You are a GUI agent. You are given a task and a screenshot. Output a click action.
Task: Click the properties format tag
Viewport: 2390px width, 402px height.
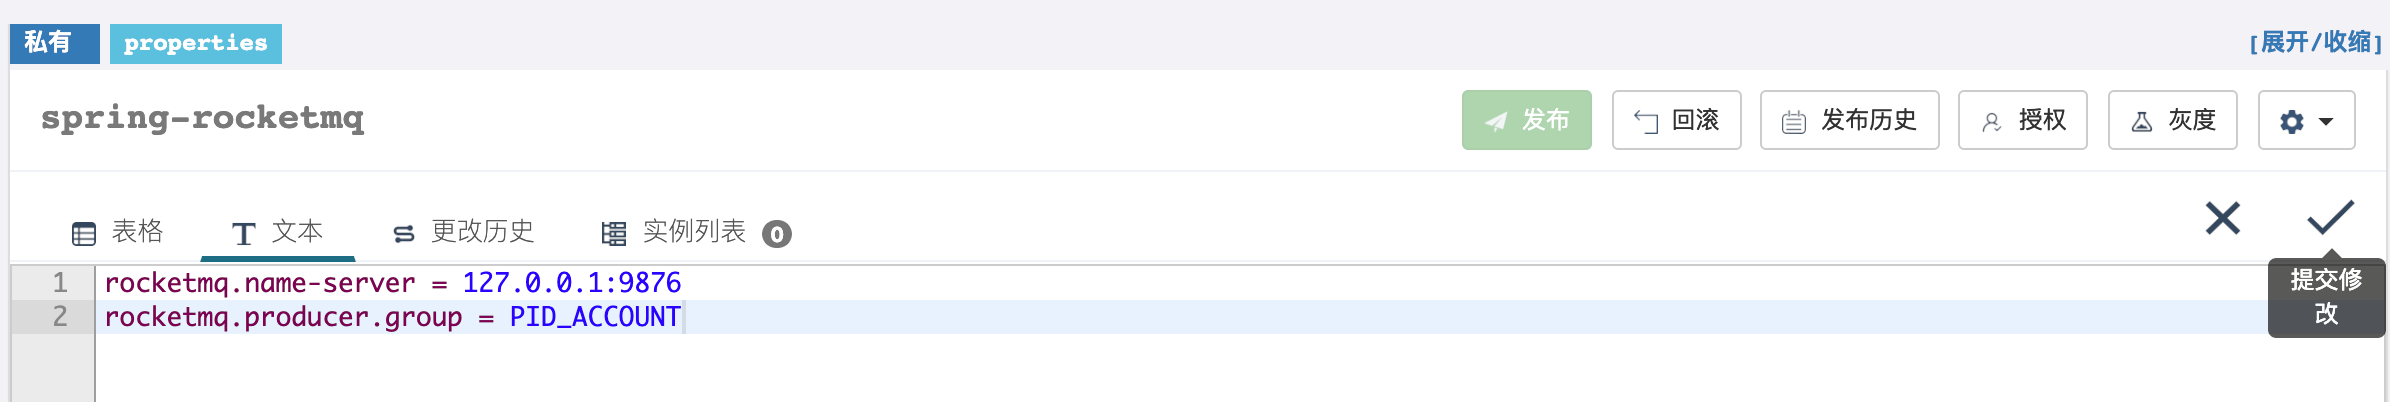click(x=196, y=43)
